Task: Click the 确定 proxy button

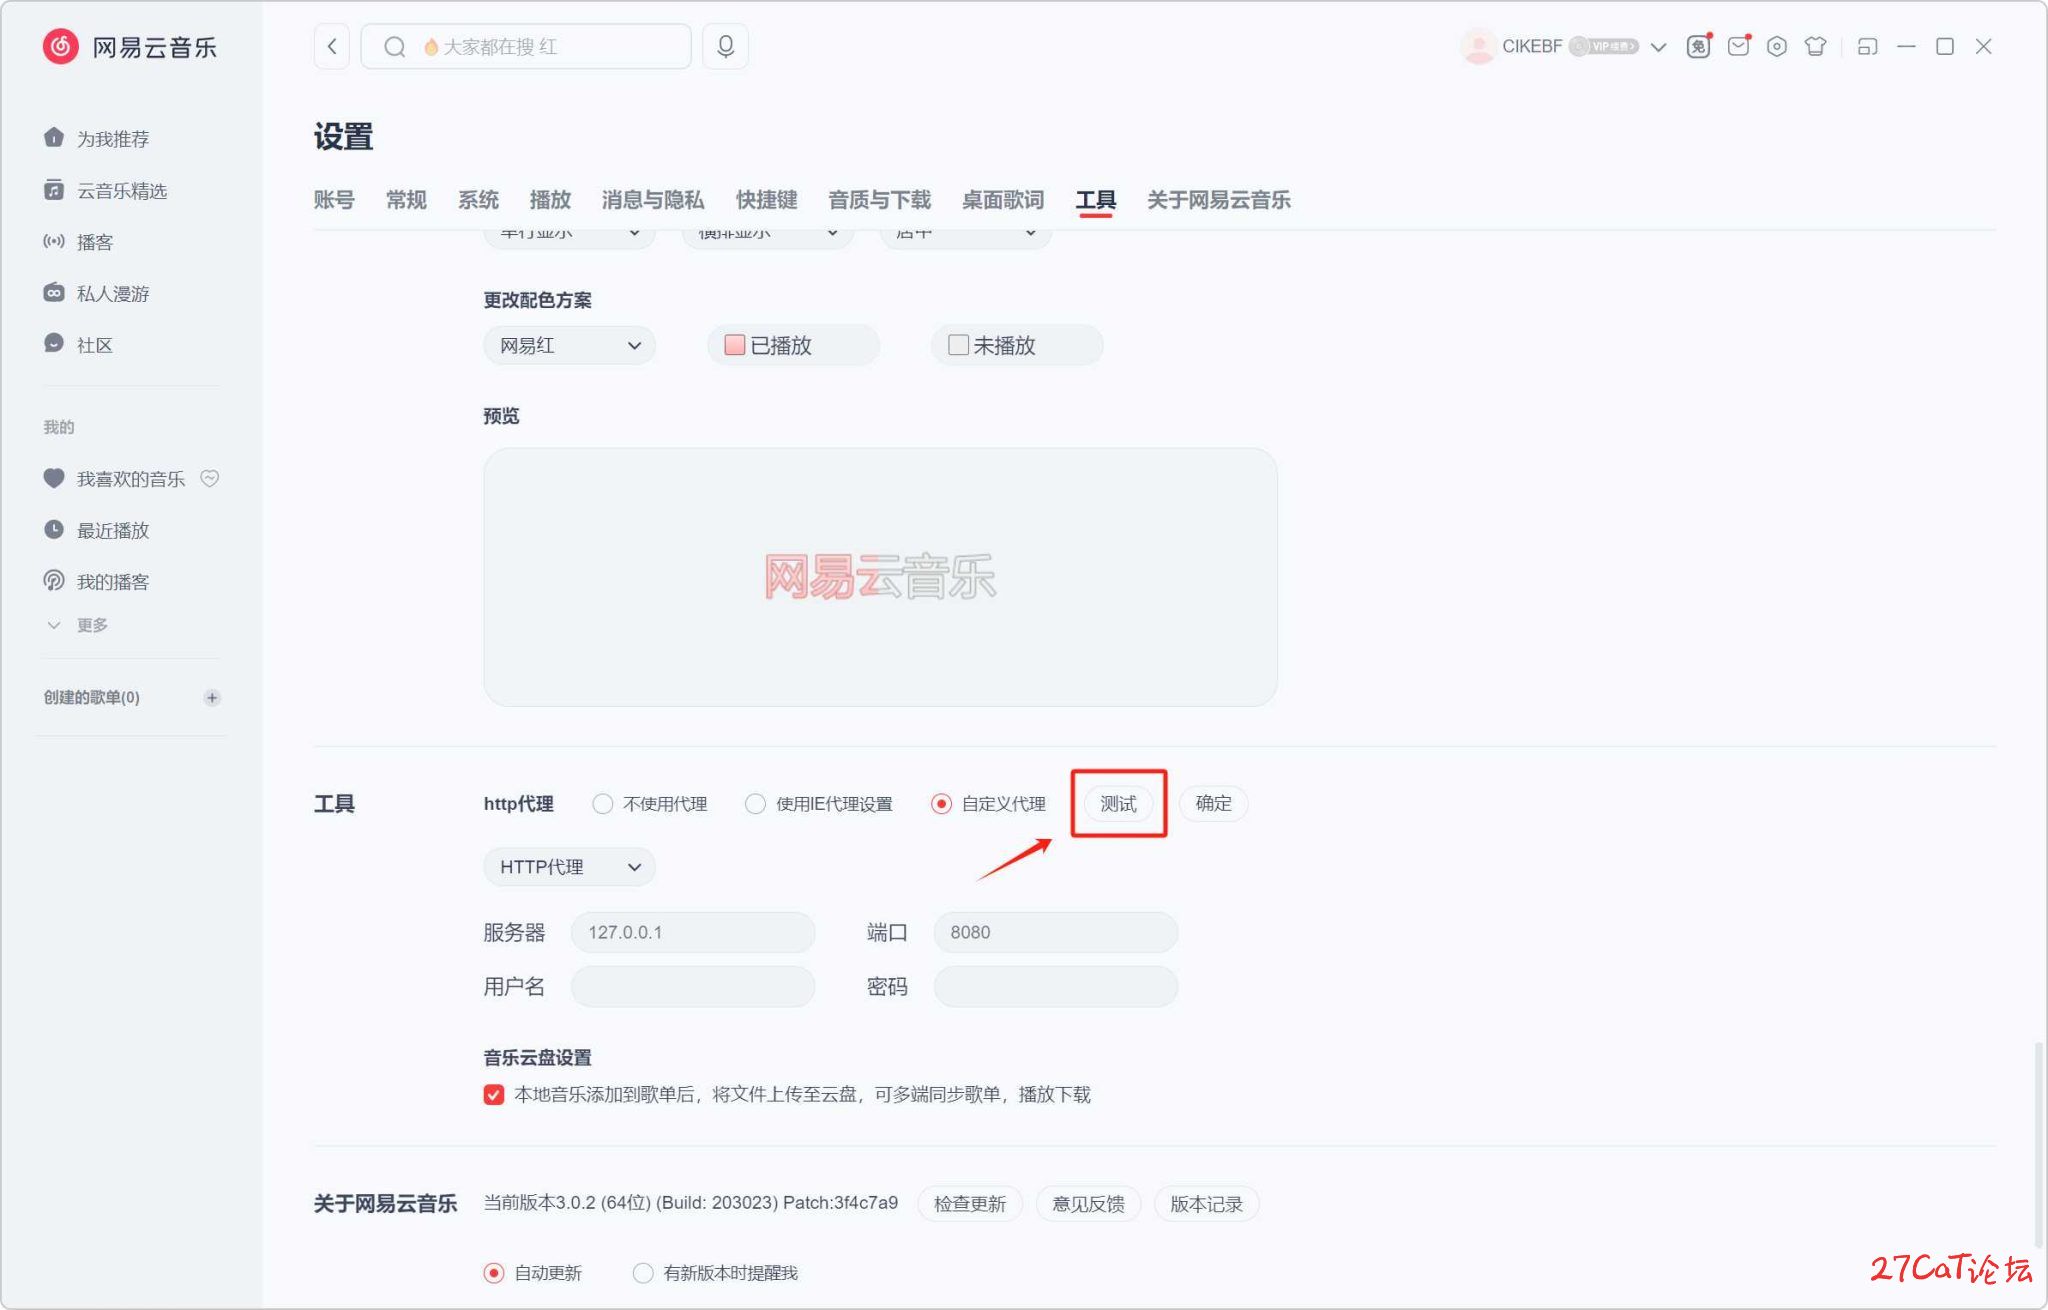Action: pos(1213,803)
